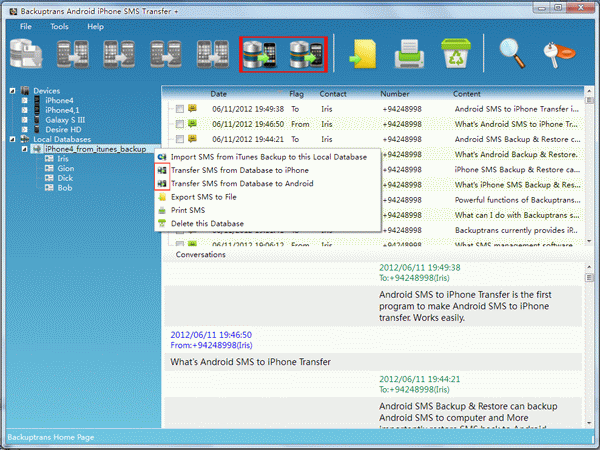Open the Backuptrans Home Page link

click(x=51, y=437)
